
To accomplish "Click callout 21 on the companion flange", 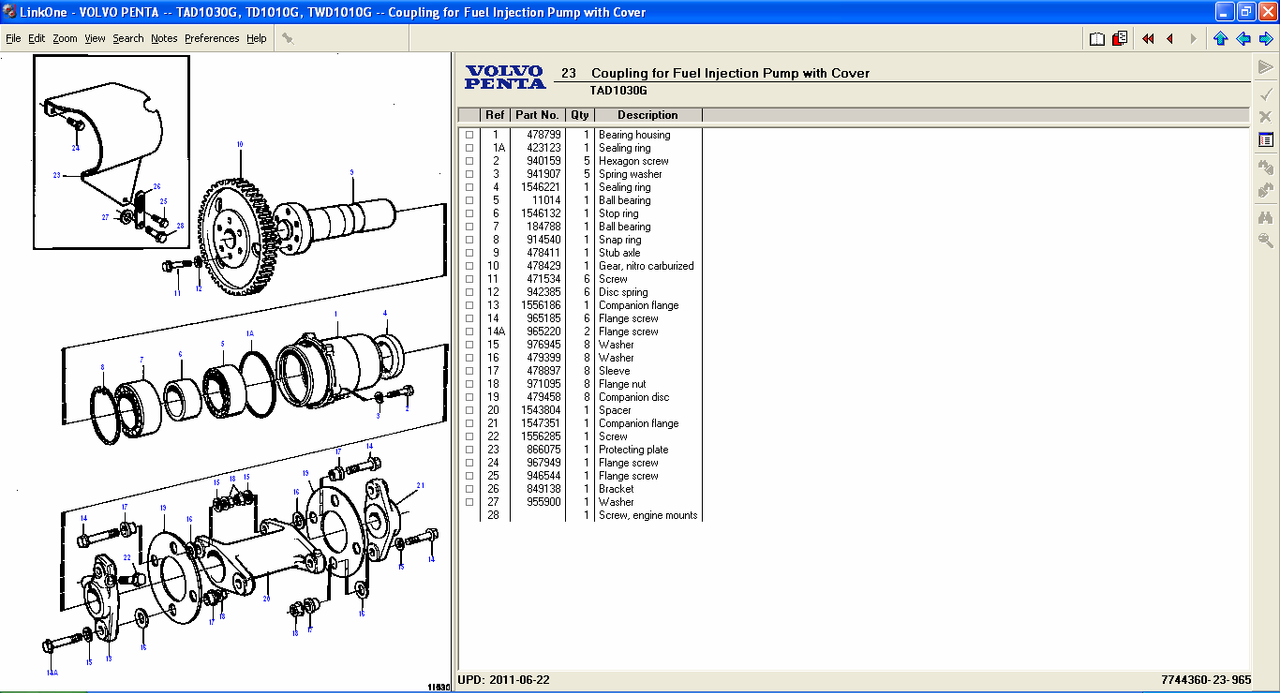I will pyautogui.click(x=421, y=485).
